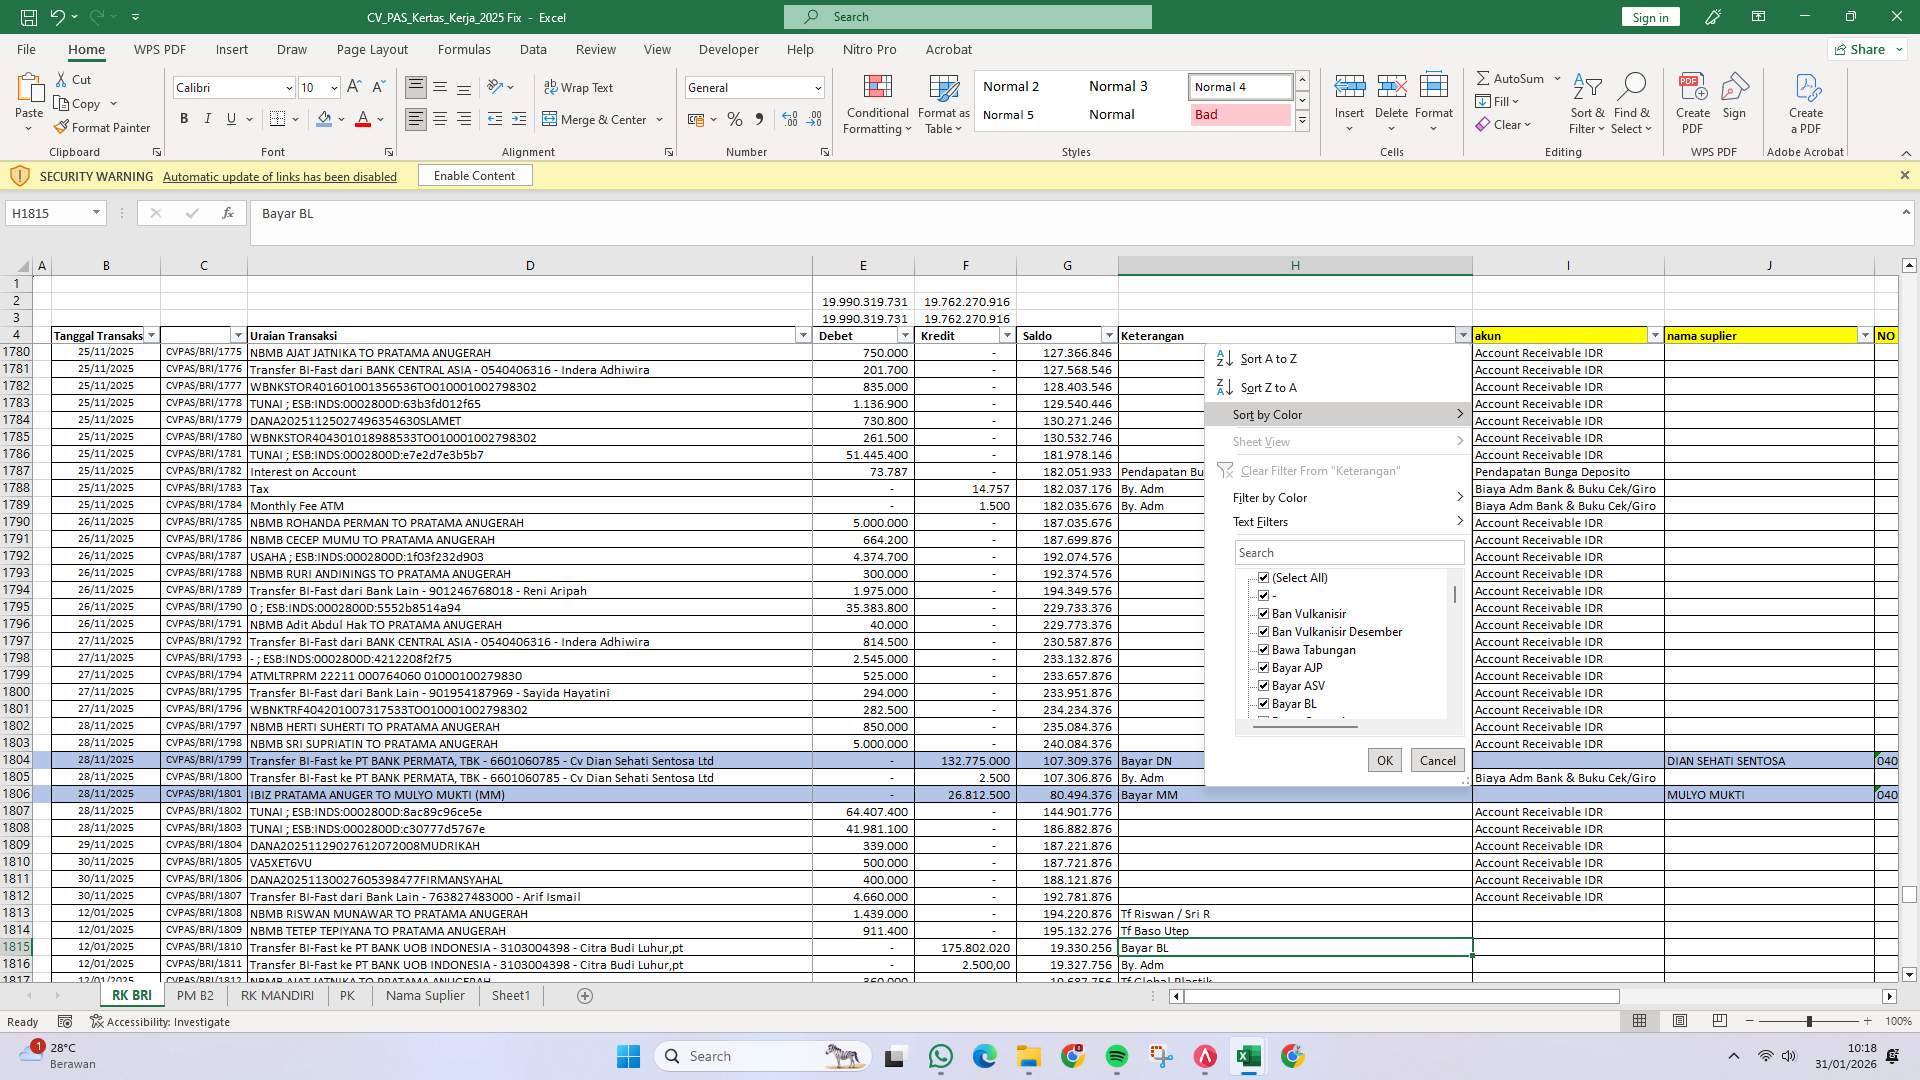Uncheck the Select All filter checkbox
Screen dimensions: 1920x1080
1264,577
